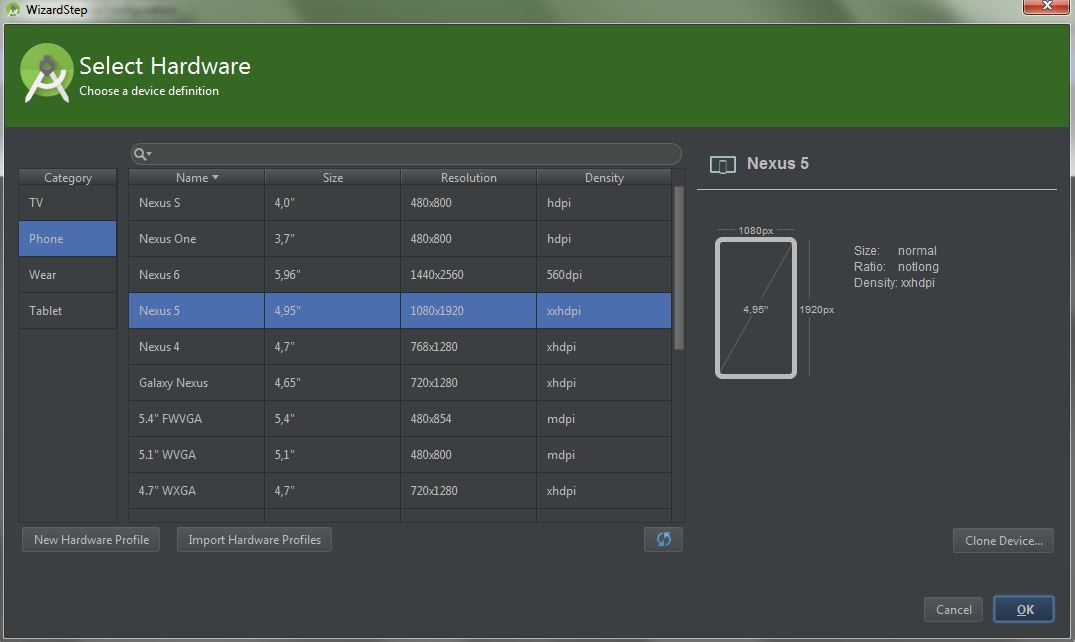Click the Resolution column header
Viewport: 1075px width, 642px height.
pyautogui.click(x=468, y=177)
